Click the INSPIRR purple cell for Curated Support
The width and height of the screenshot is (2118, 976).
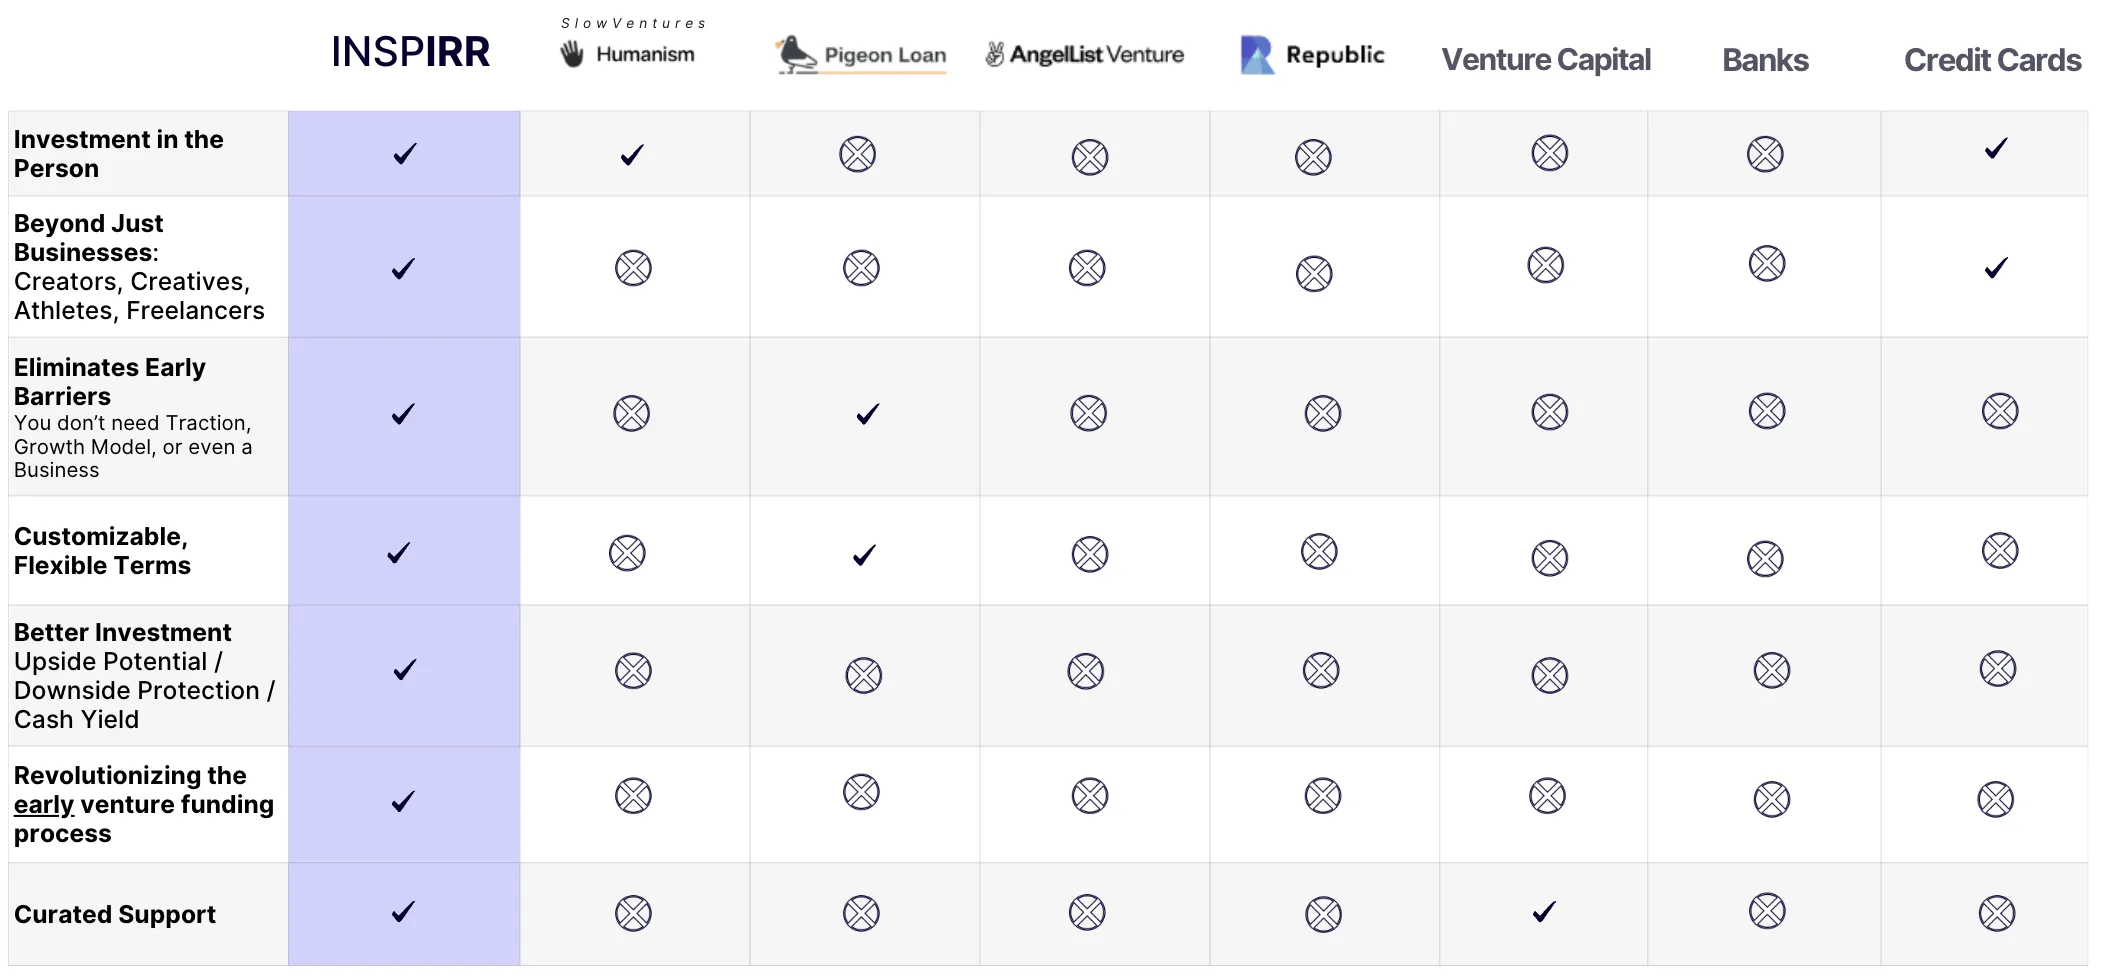404,914
